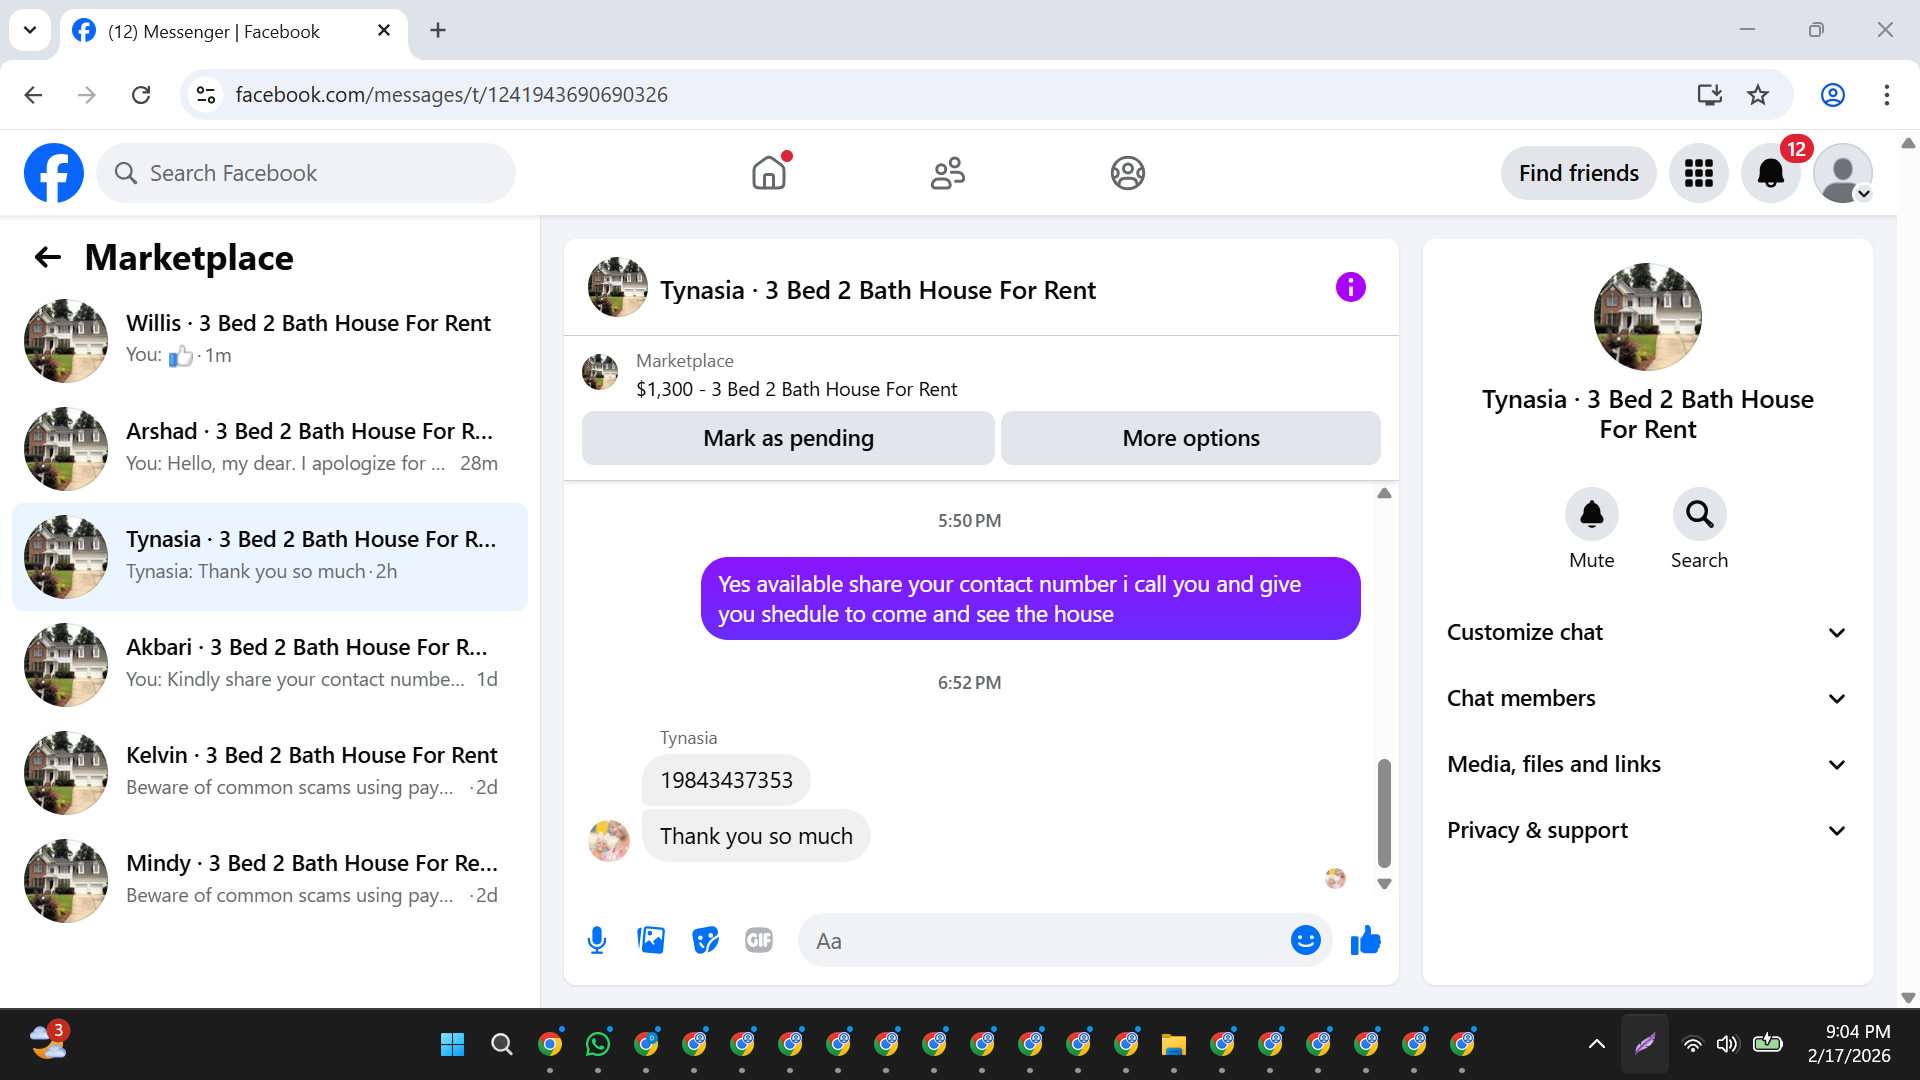This screenshot has width=1920, height=1080.
Task: Search in conversation magnifier icon
Action: point(1699,515)
